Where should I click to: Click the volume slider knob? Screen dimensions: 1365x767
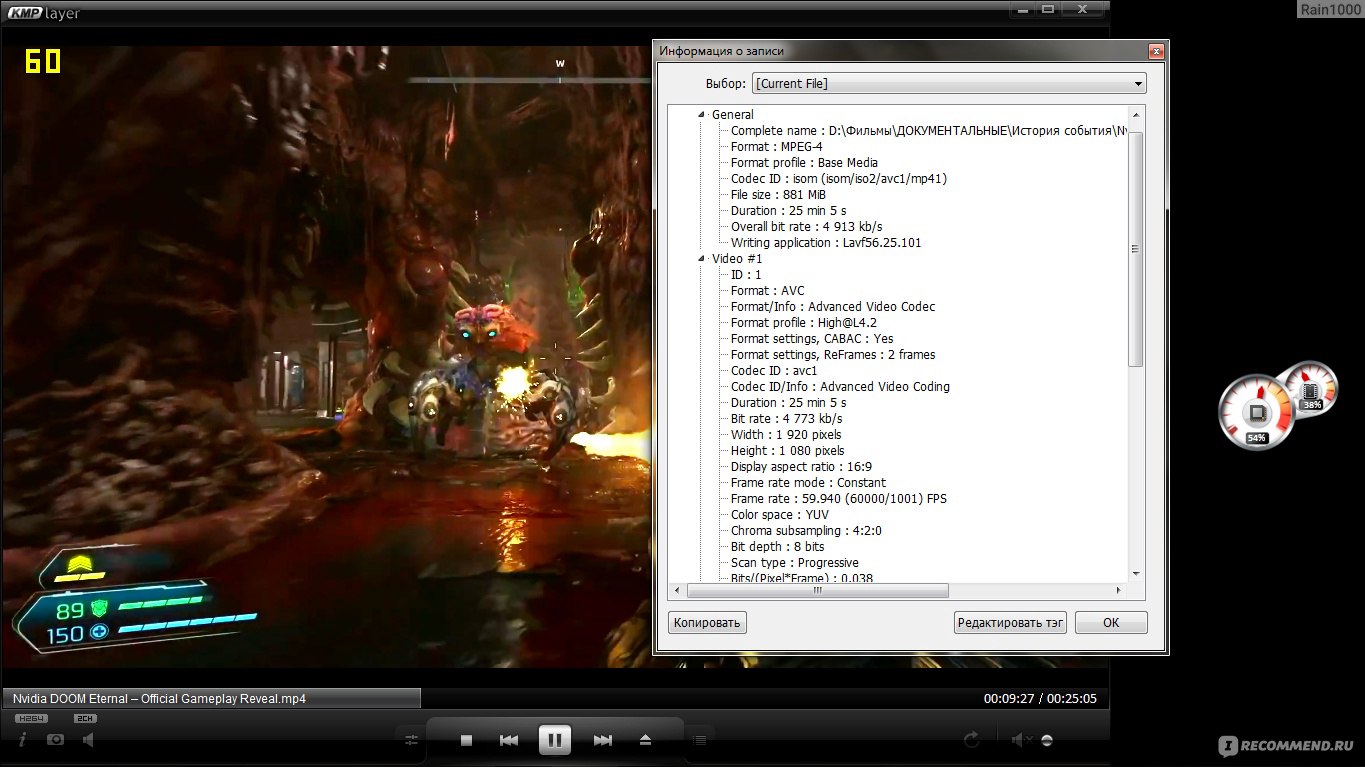(1047, 740)
